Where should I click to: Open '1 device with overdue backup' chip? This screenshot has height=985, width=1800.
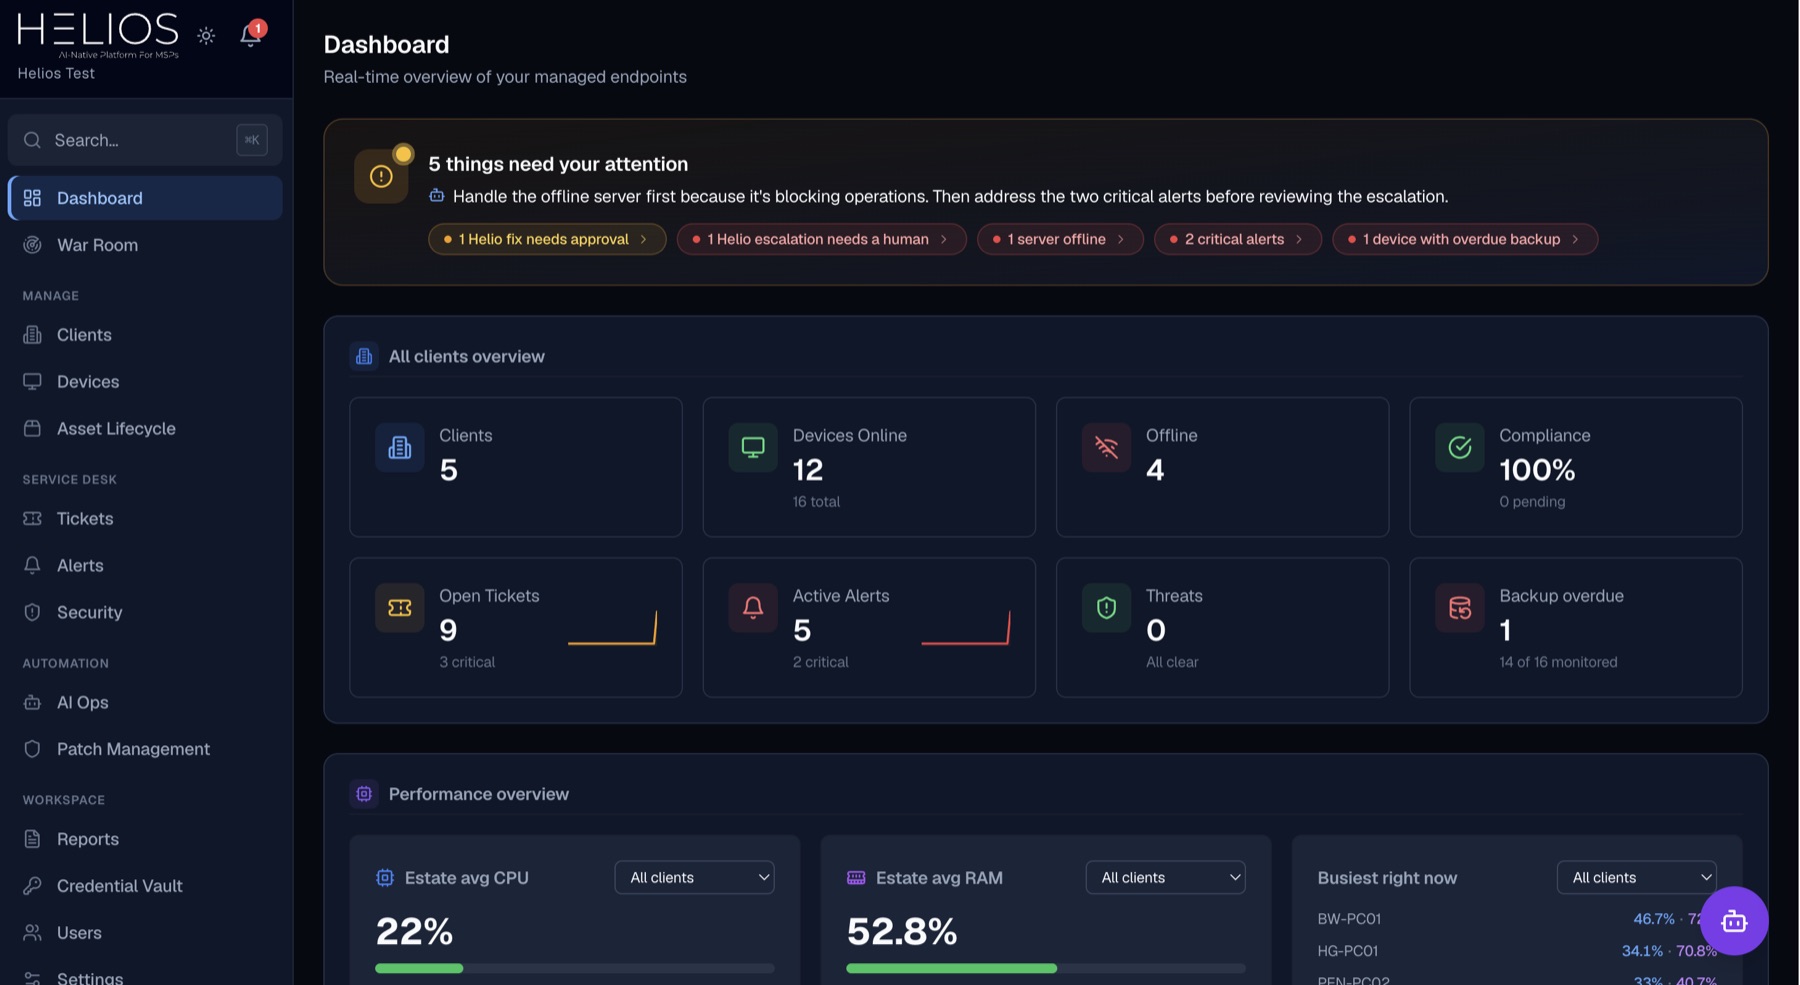click(x=1465, y=240)
